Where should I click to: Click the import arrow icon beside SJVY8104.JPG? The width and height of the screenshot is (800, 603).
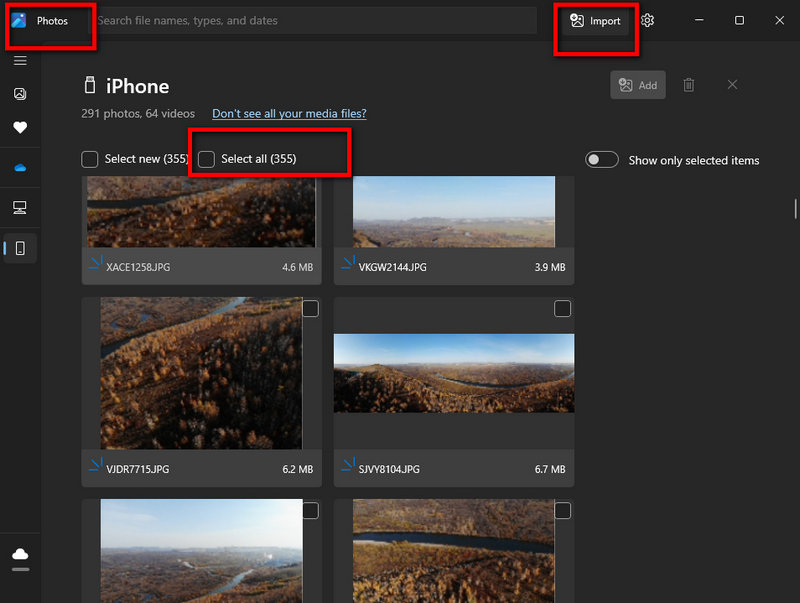point(348,465)
